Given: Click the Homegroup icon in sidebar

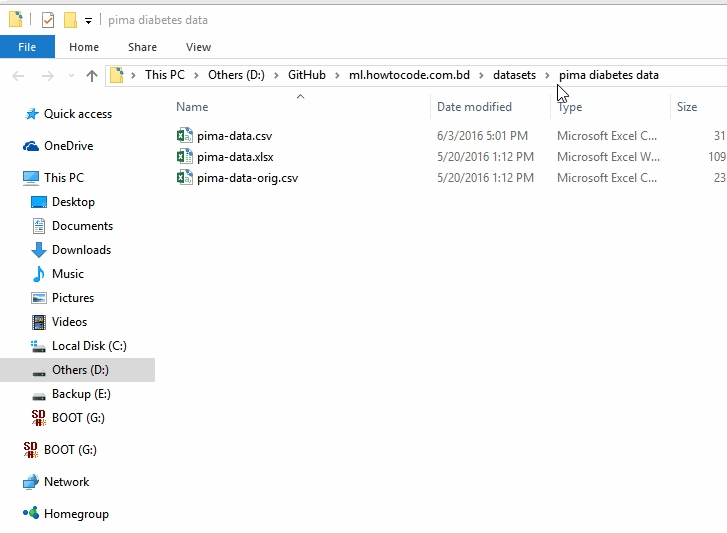Looking at the screenshot, I should click(31, 514).
